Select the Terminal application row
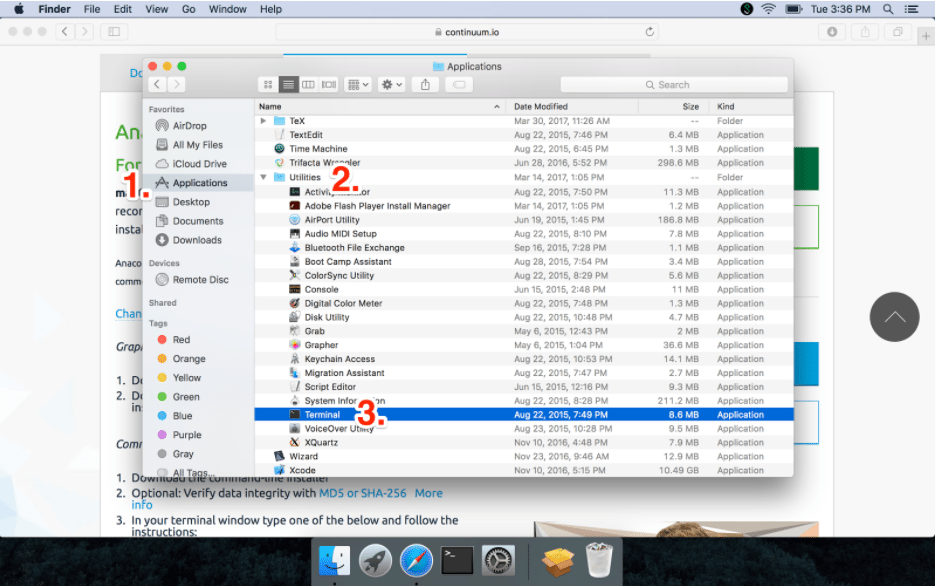The height and width of the screenshot is (586, 936). [x=524, y=415]
